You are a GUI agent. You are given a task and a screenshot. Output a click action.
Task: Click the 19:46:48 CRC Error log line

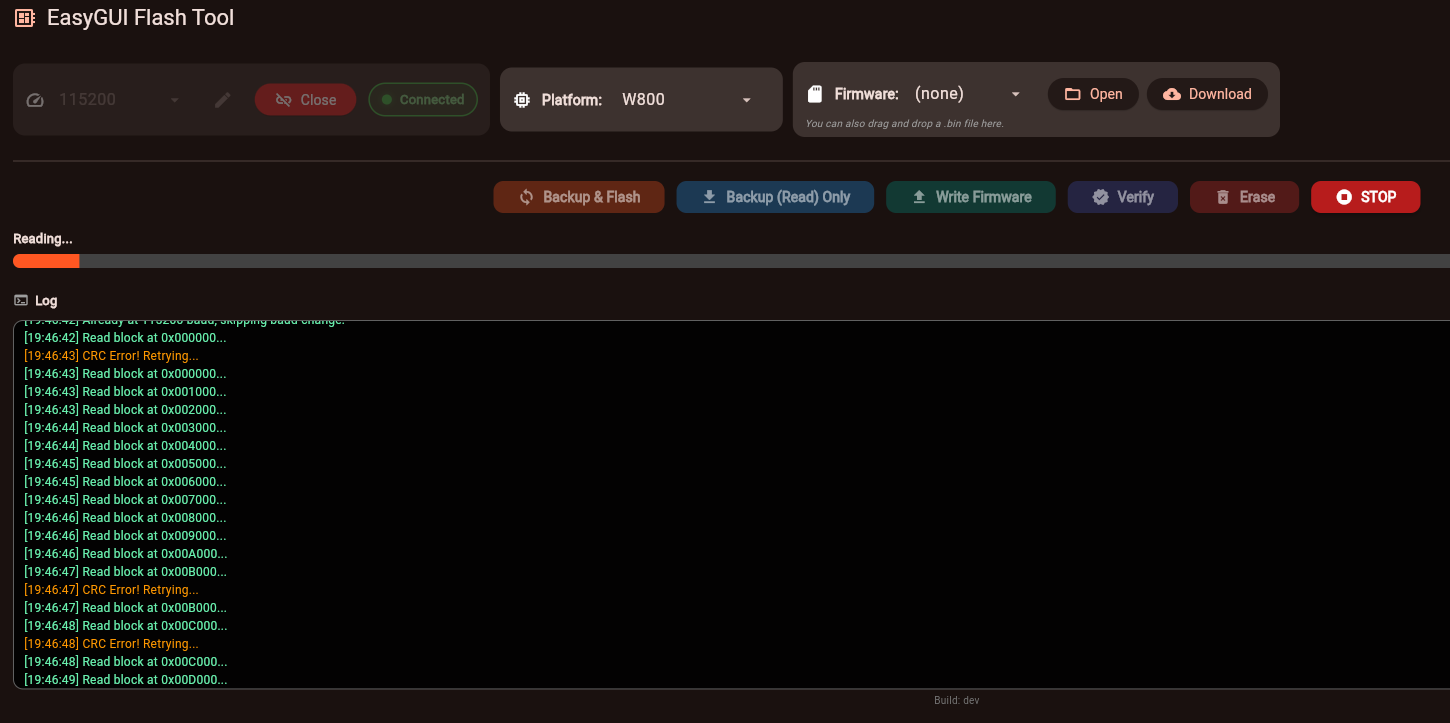(111, 644)
